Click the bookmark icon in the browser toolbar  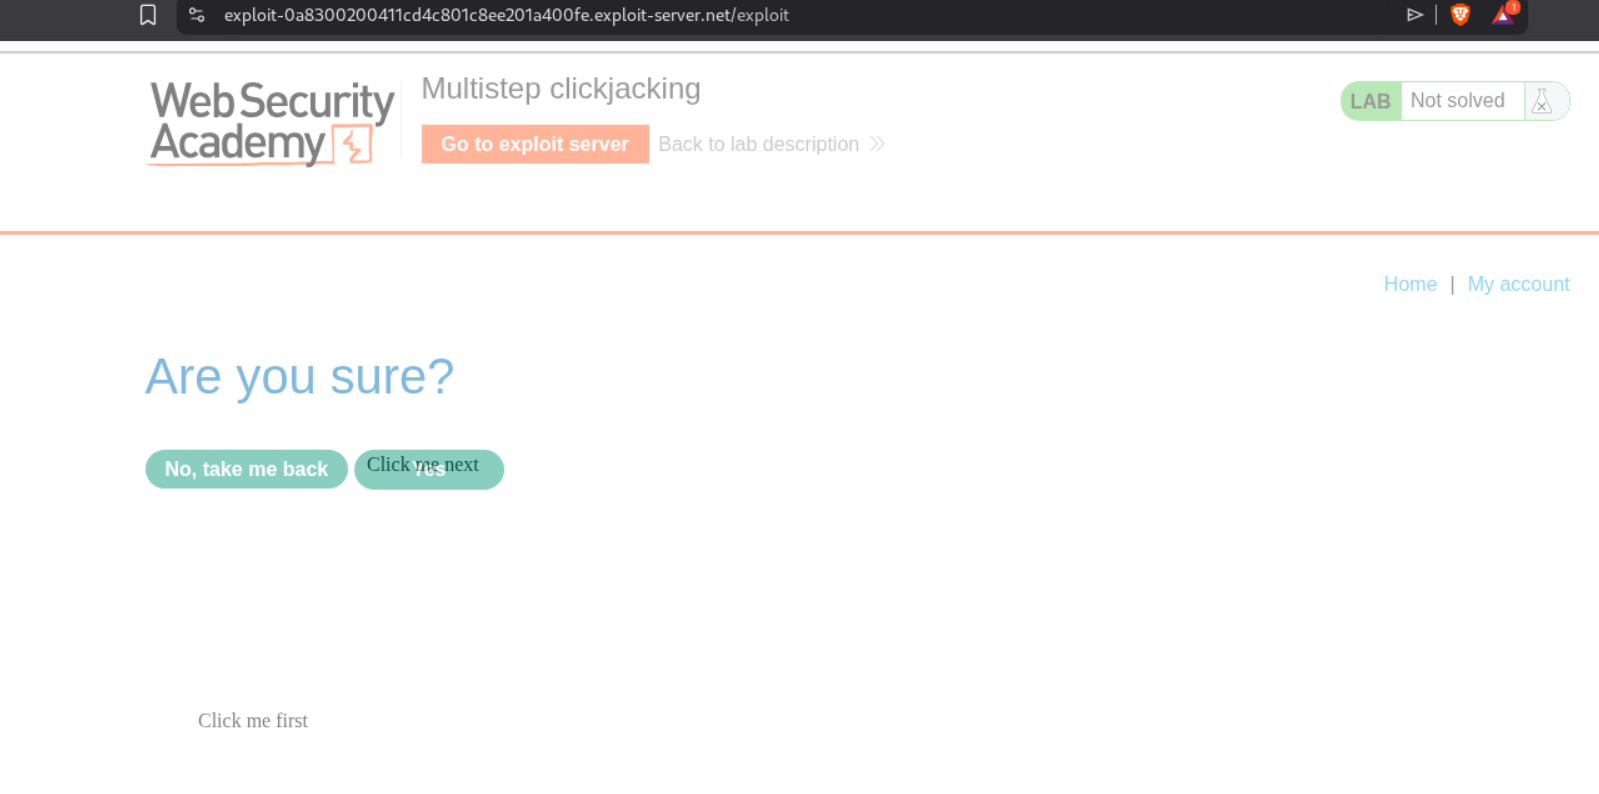[148, 15]
